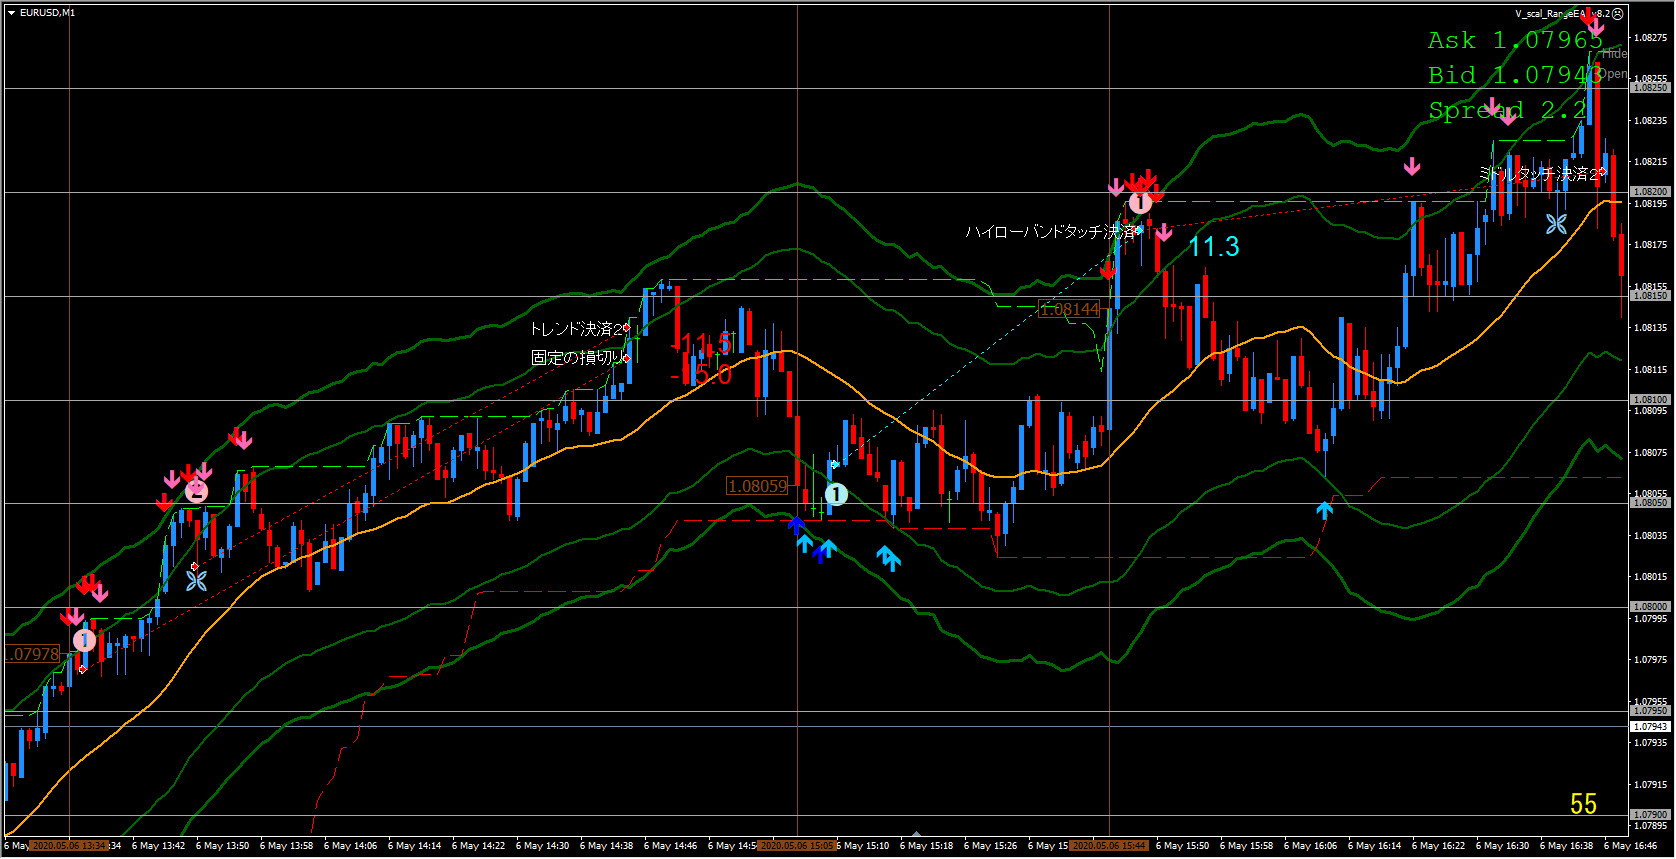Click the sad-face Expert Advisor status icon
The height and width of the screenshot is (859, 1676).
(1618, 14)
